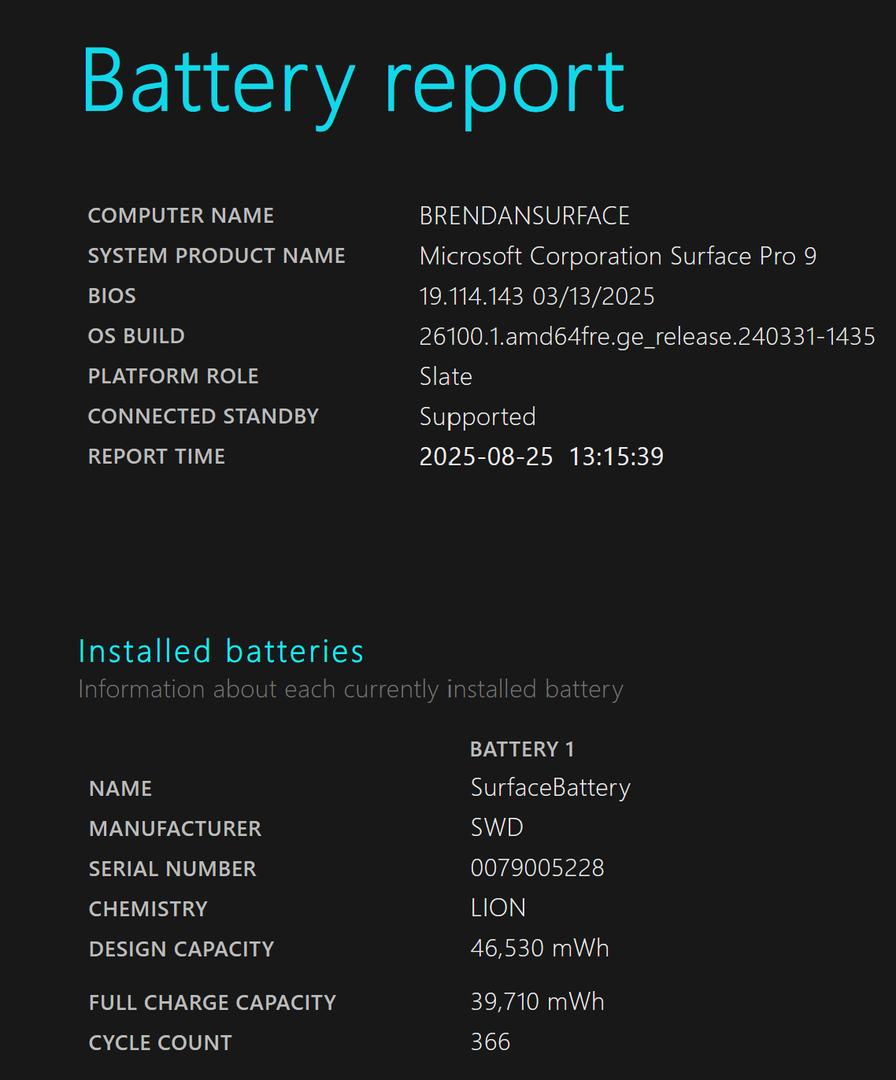Select the computer name BRENDANSURFACE
This screenshot has height=1080, width=896.
(524, 216)
